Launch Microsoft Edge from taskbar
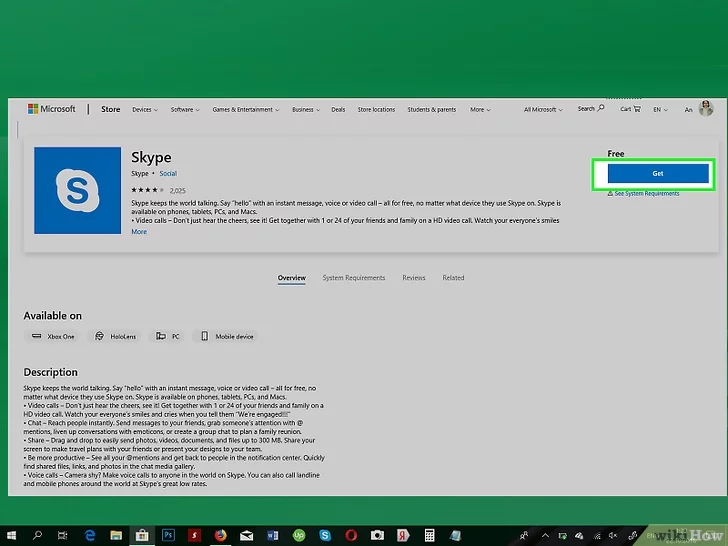 89,535
